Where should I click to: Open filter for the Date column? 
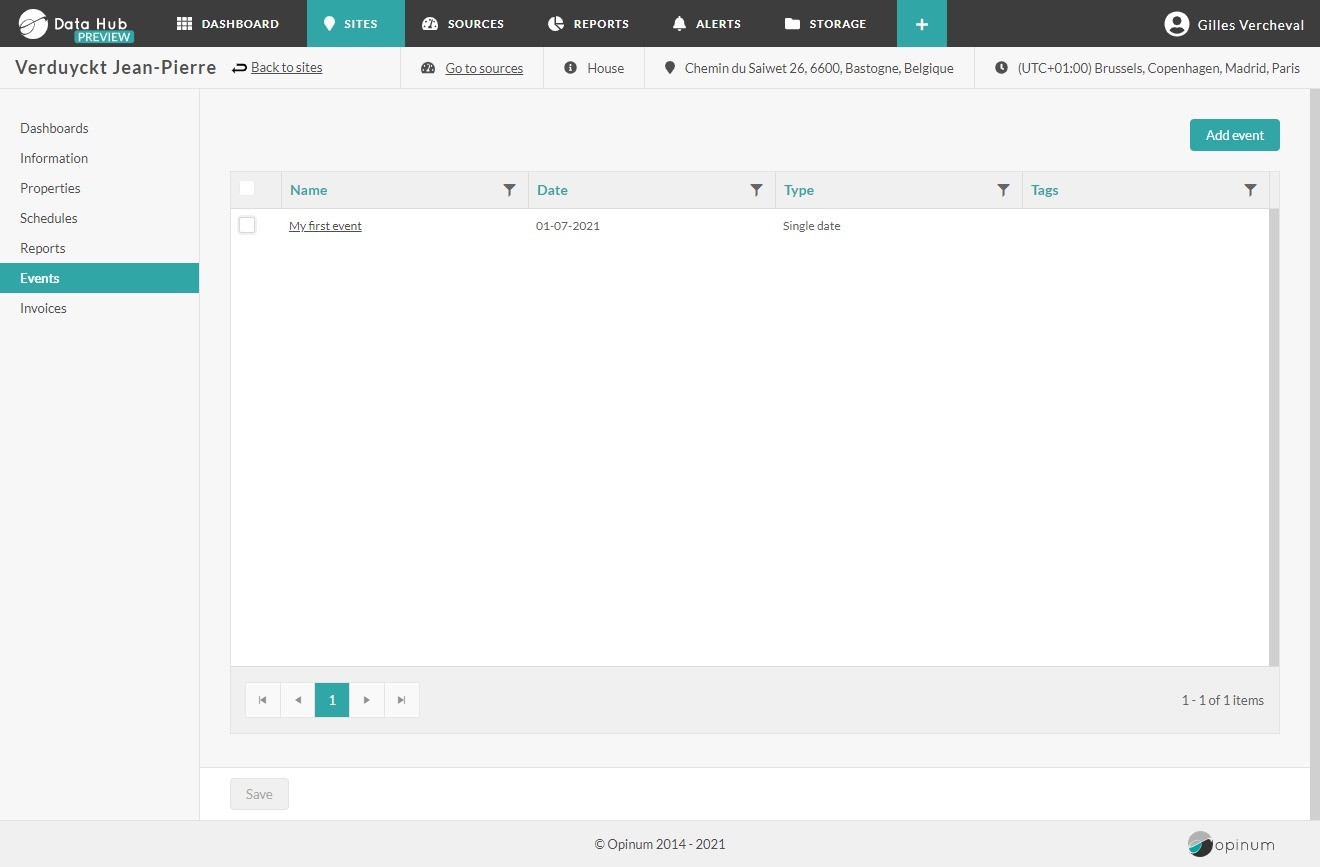[x=756, y=190]
